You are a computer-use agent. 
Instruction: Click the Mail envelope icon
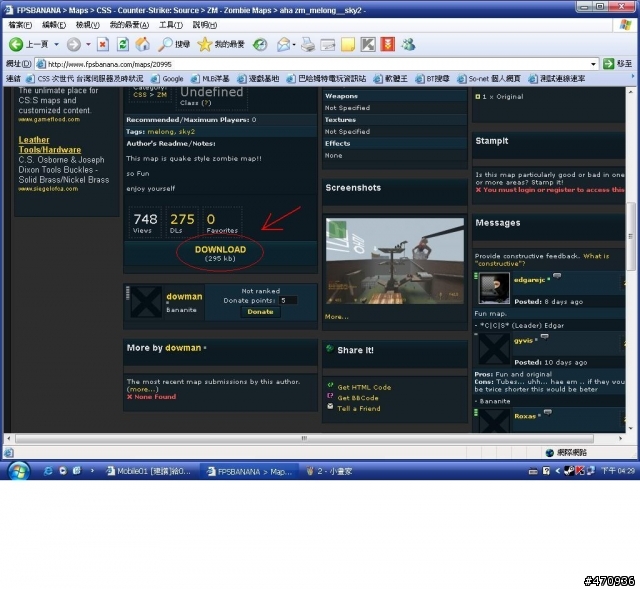pyautogui.click(x=283, y=44)
